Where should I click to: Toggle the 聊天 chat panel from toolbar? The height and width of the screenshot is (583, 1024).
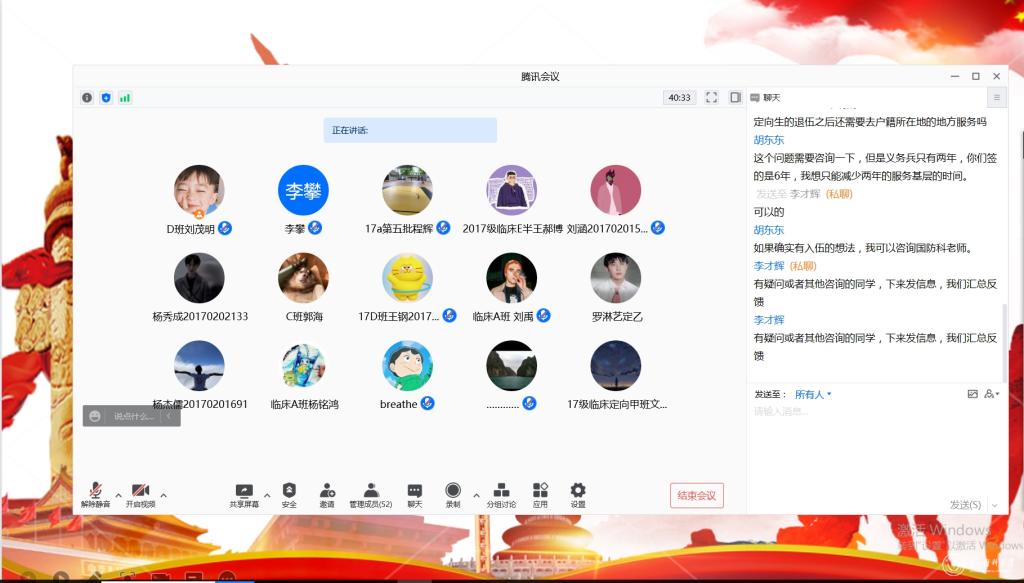coord(414,491)
